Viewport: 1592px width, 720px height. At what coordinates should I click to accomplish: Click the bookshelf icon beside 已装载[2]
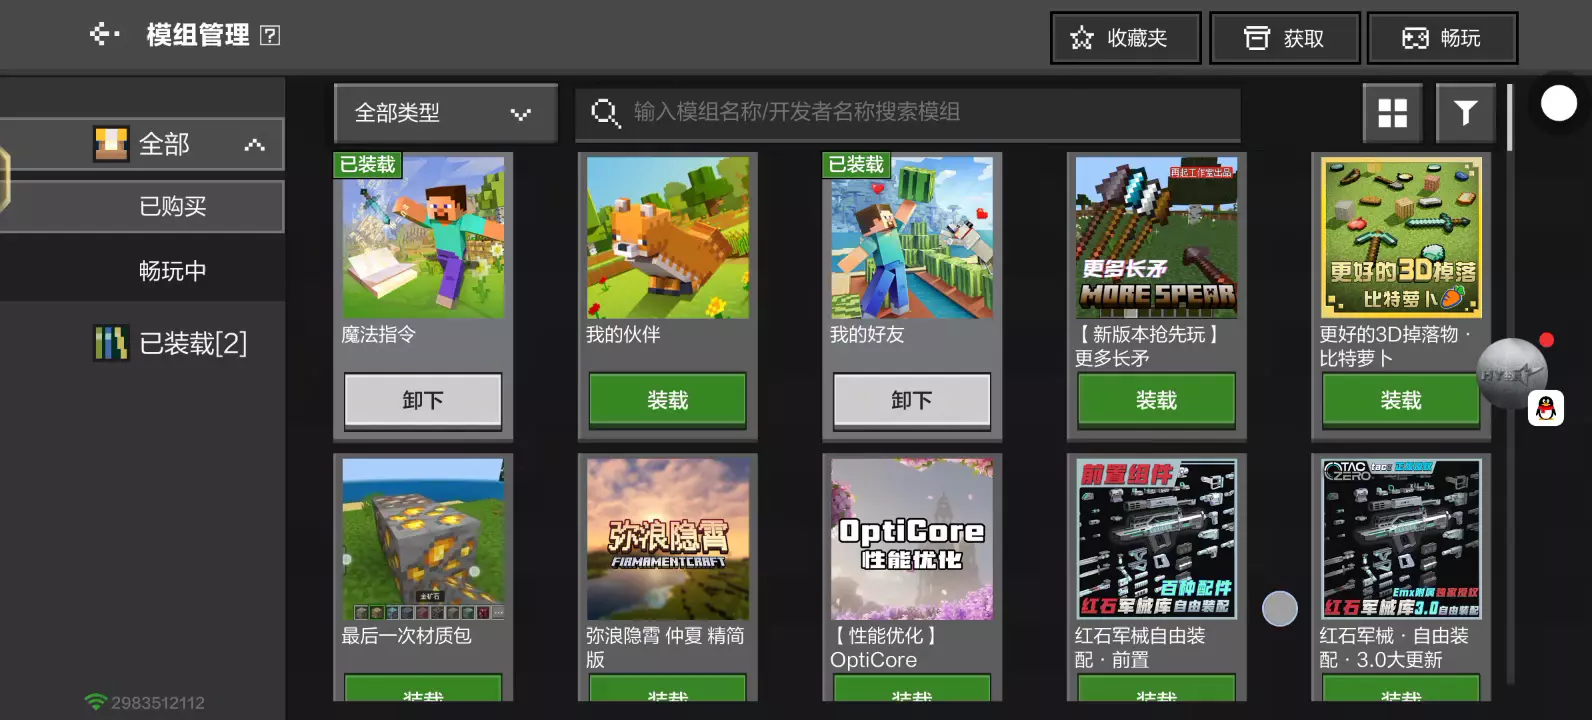click(111, 344)
